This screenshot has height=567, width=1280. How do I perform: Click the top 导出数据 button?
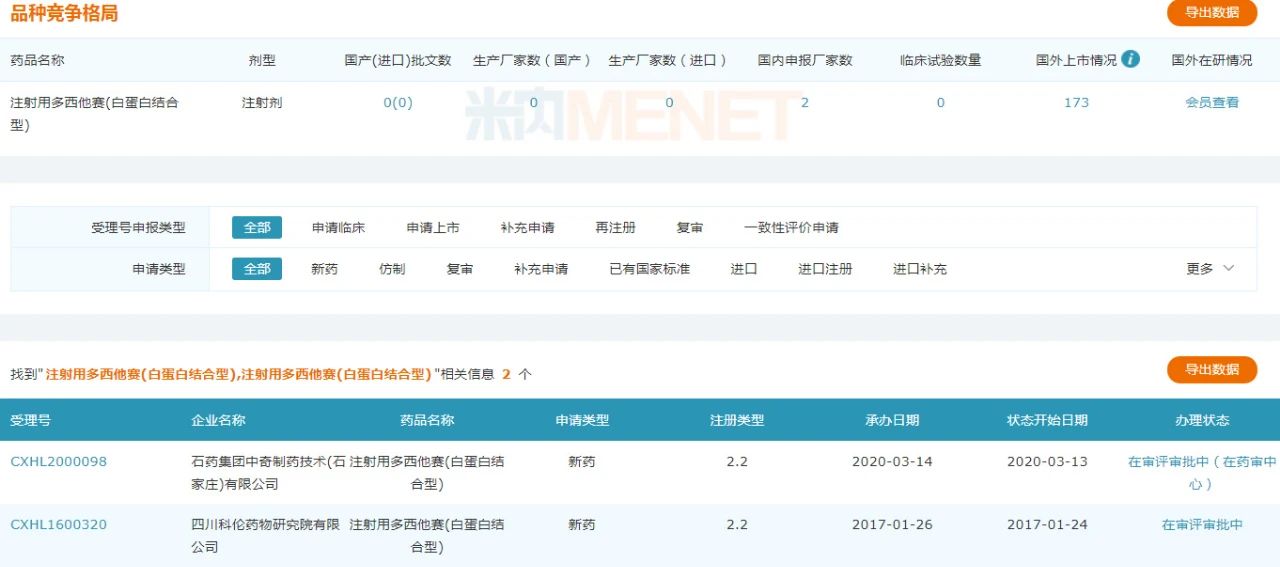point(1211,13)
